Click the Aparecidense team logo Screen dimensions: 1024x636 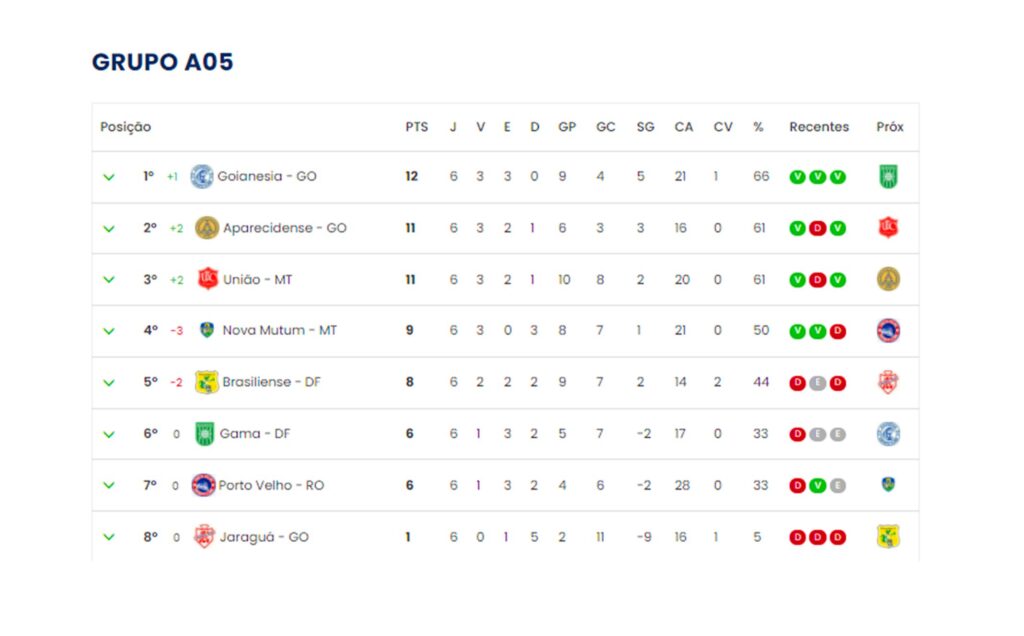pyautogui.click(x=207, y=228)
